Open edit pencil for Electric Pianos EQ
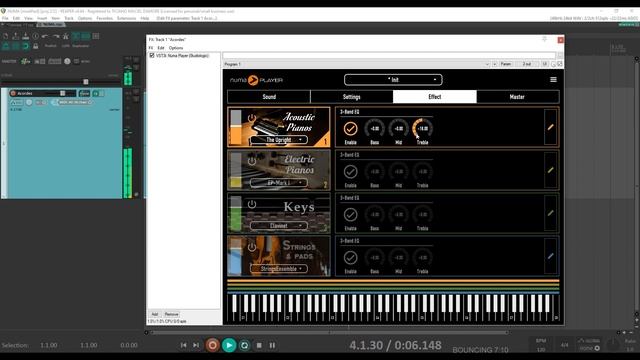 click(x=551, y=170)
